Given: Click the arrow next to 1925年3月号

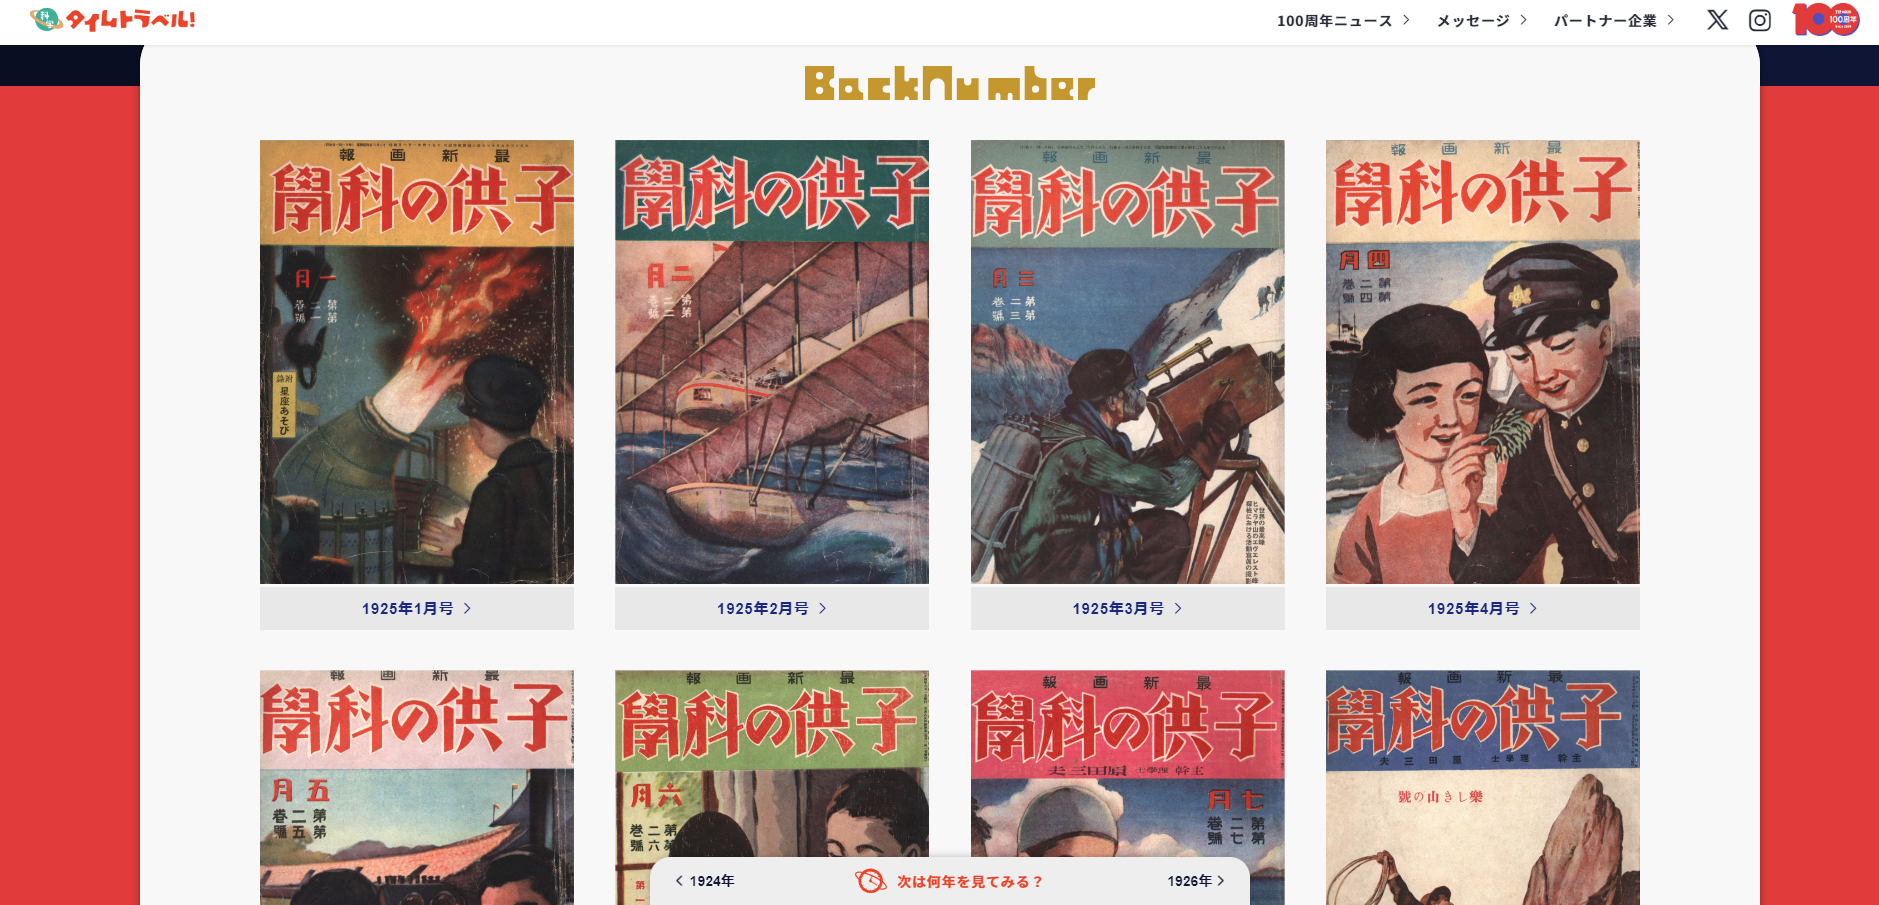Looking at the screenshot, I should coord(1178,608).
